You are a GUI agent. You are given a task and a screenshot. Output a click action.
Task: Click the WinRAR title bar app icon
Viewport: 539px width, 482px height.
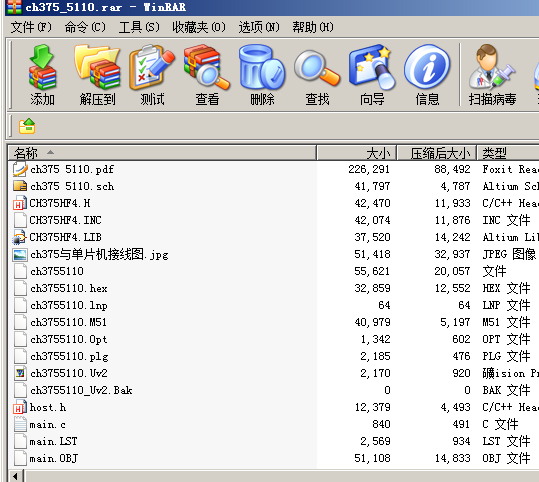coord(14,7)
